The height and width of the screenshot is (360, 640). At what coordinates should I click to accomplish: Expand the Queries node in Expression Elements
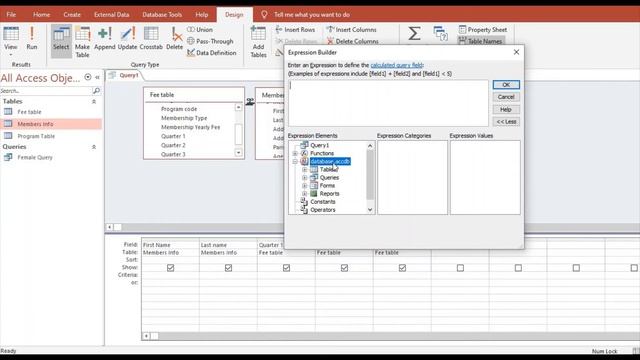coord(304,178)
